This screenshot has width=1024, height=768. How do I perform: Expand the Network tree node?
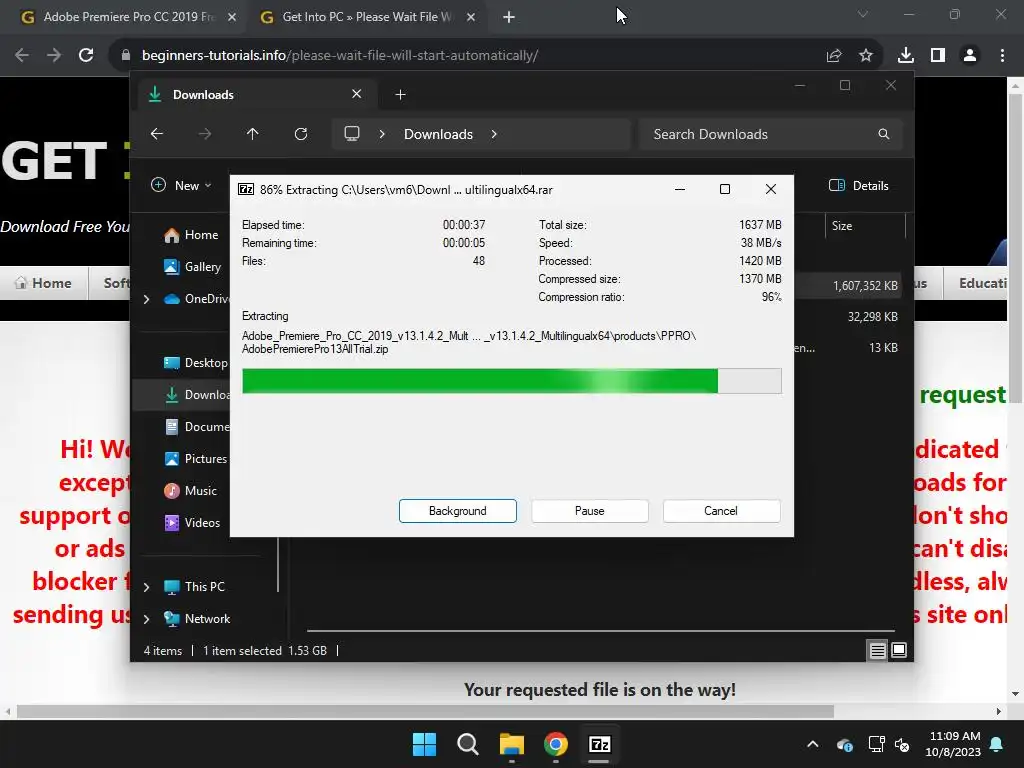(147, 619)
